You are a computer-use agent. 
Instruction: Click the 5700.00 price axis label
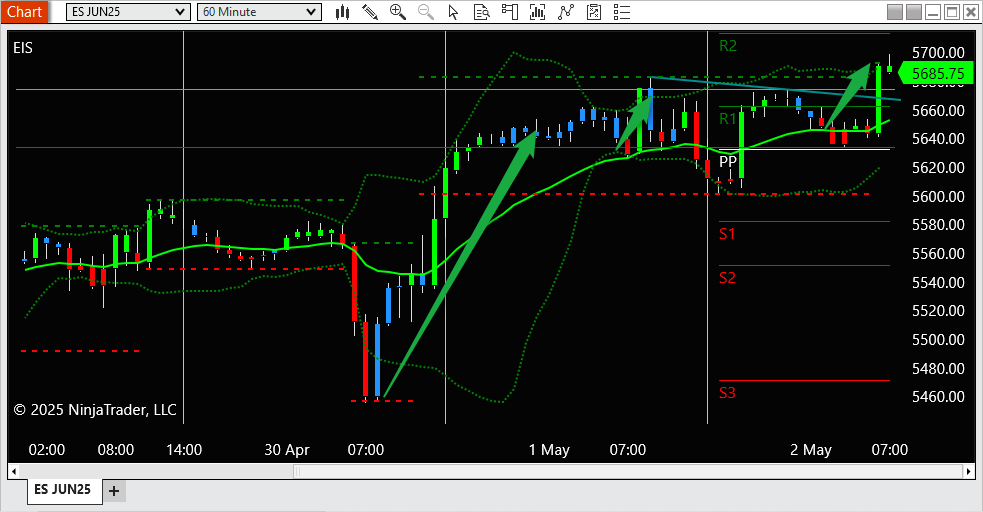[x=938, y=53]
